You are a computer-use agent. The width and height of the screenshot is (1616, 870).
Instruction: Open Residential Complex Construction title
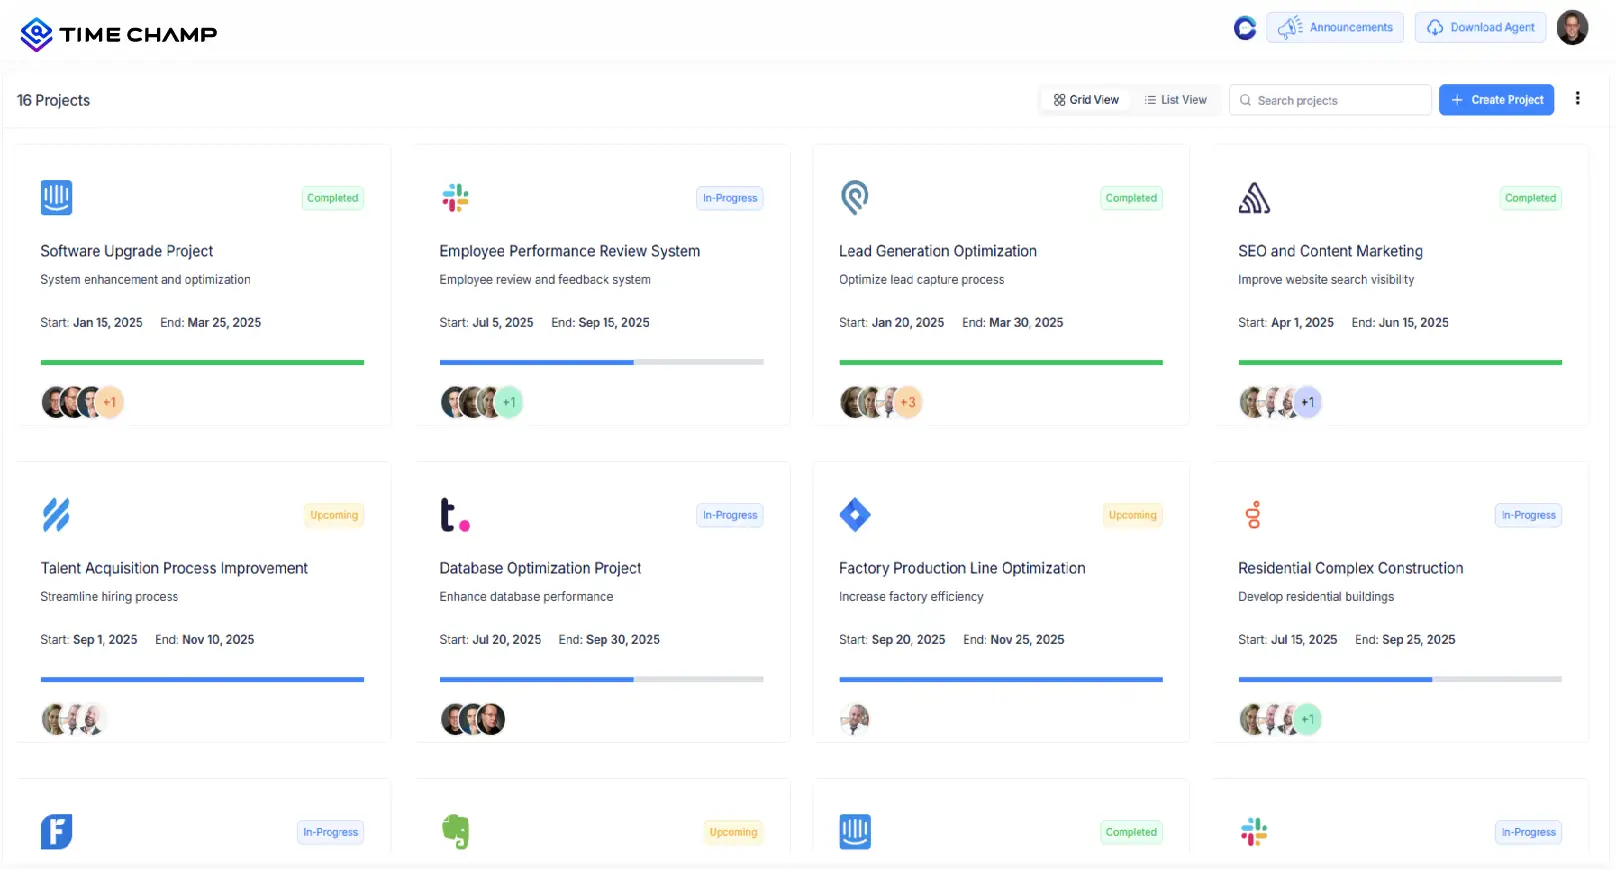point(1351,568)
